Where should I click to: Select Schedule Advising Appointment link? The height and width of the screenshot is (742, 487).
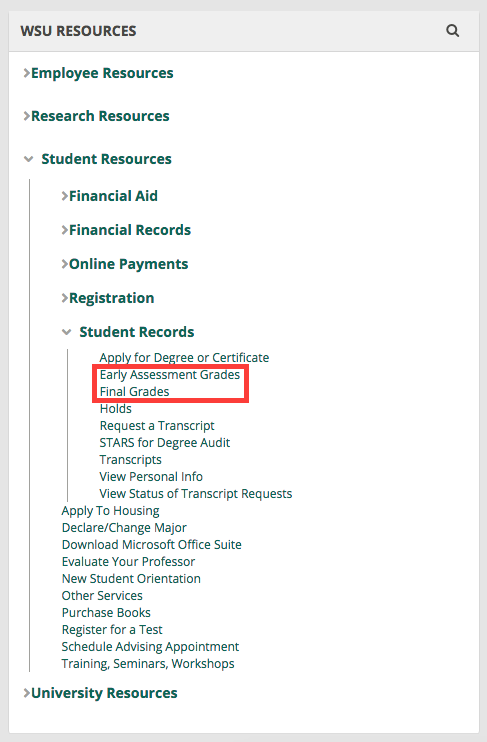pos(150,647)
